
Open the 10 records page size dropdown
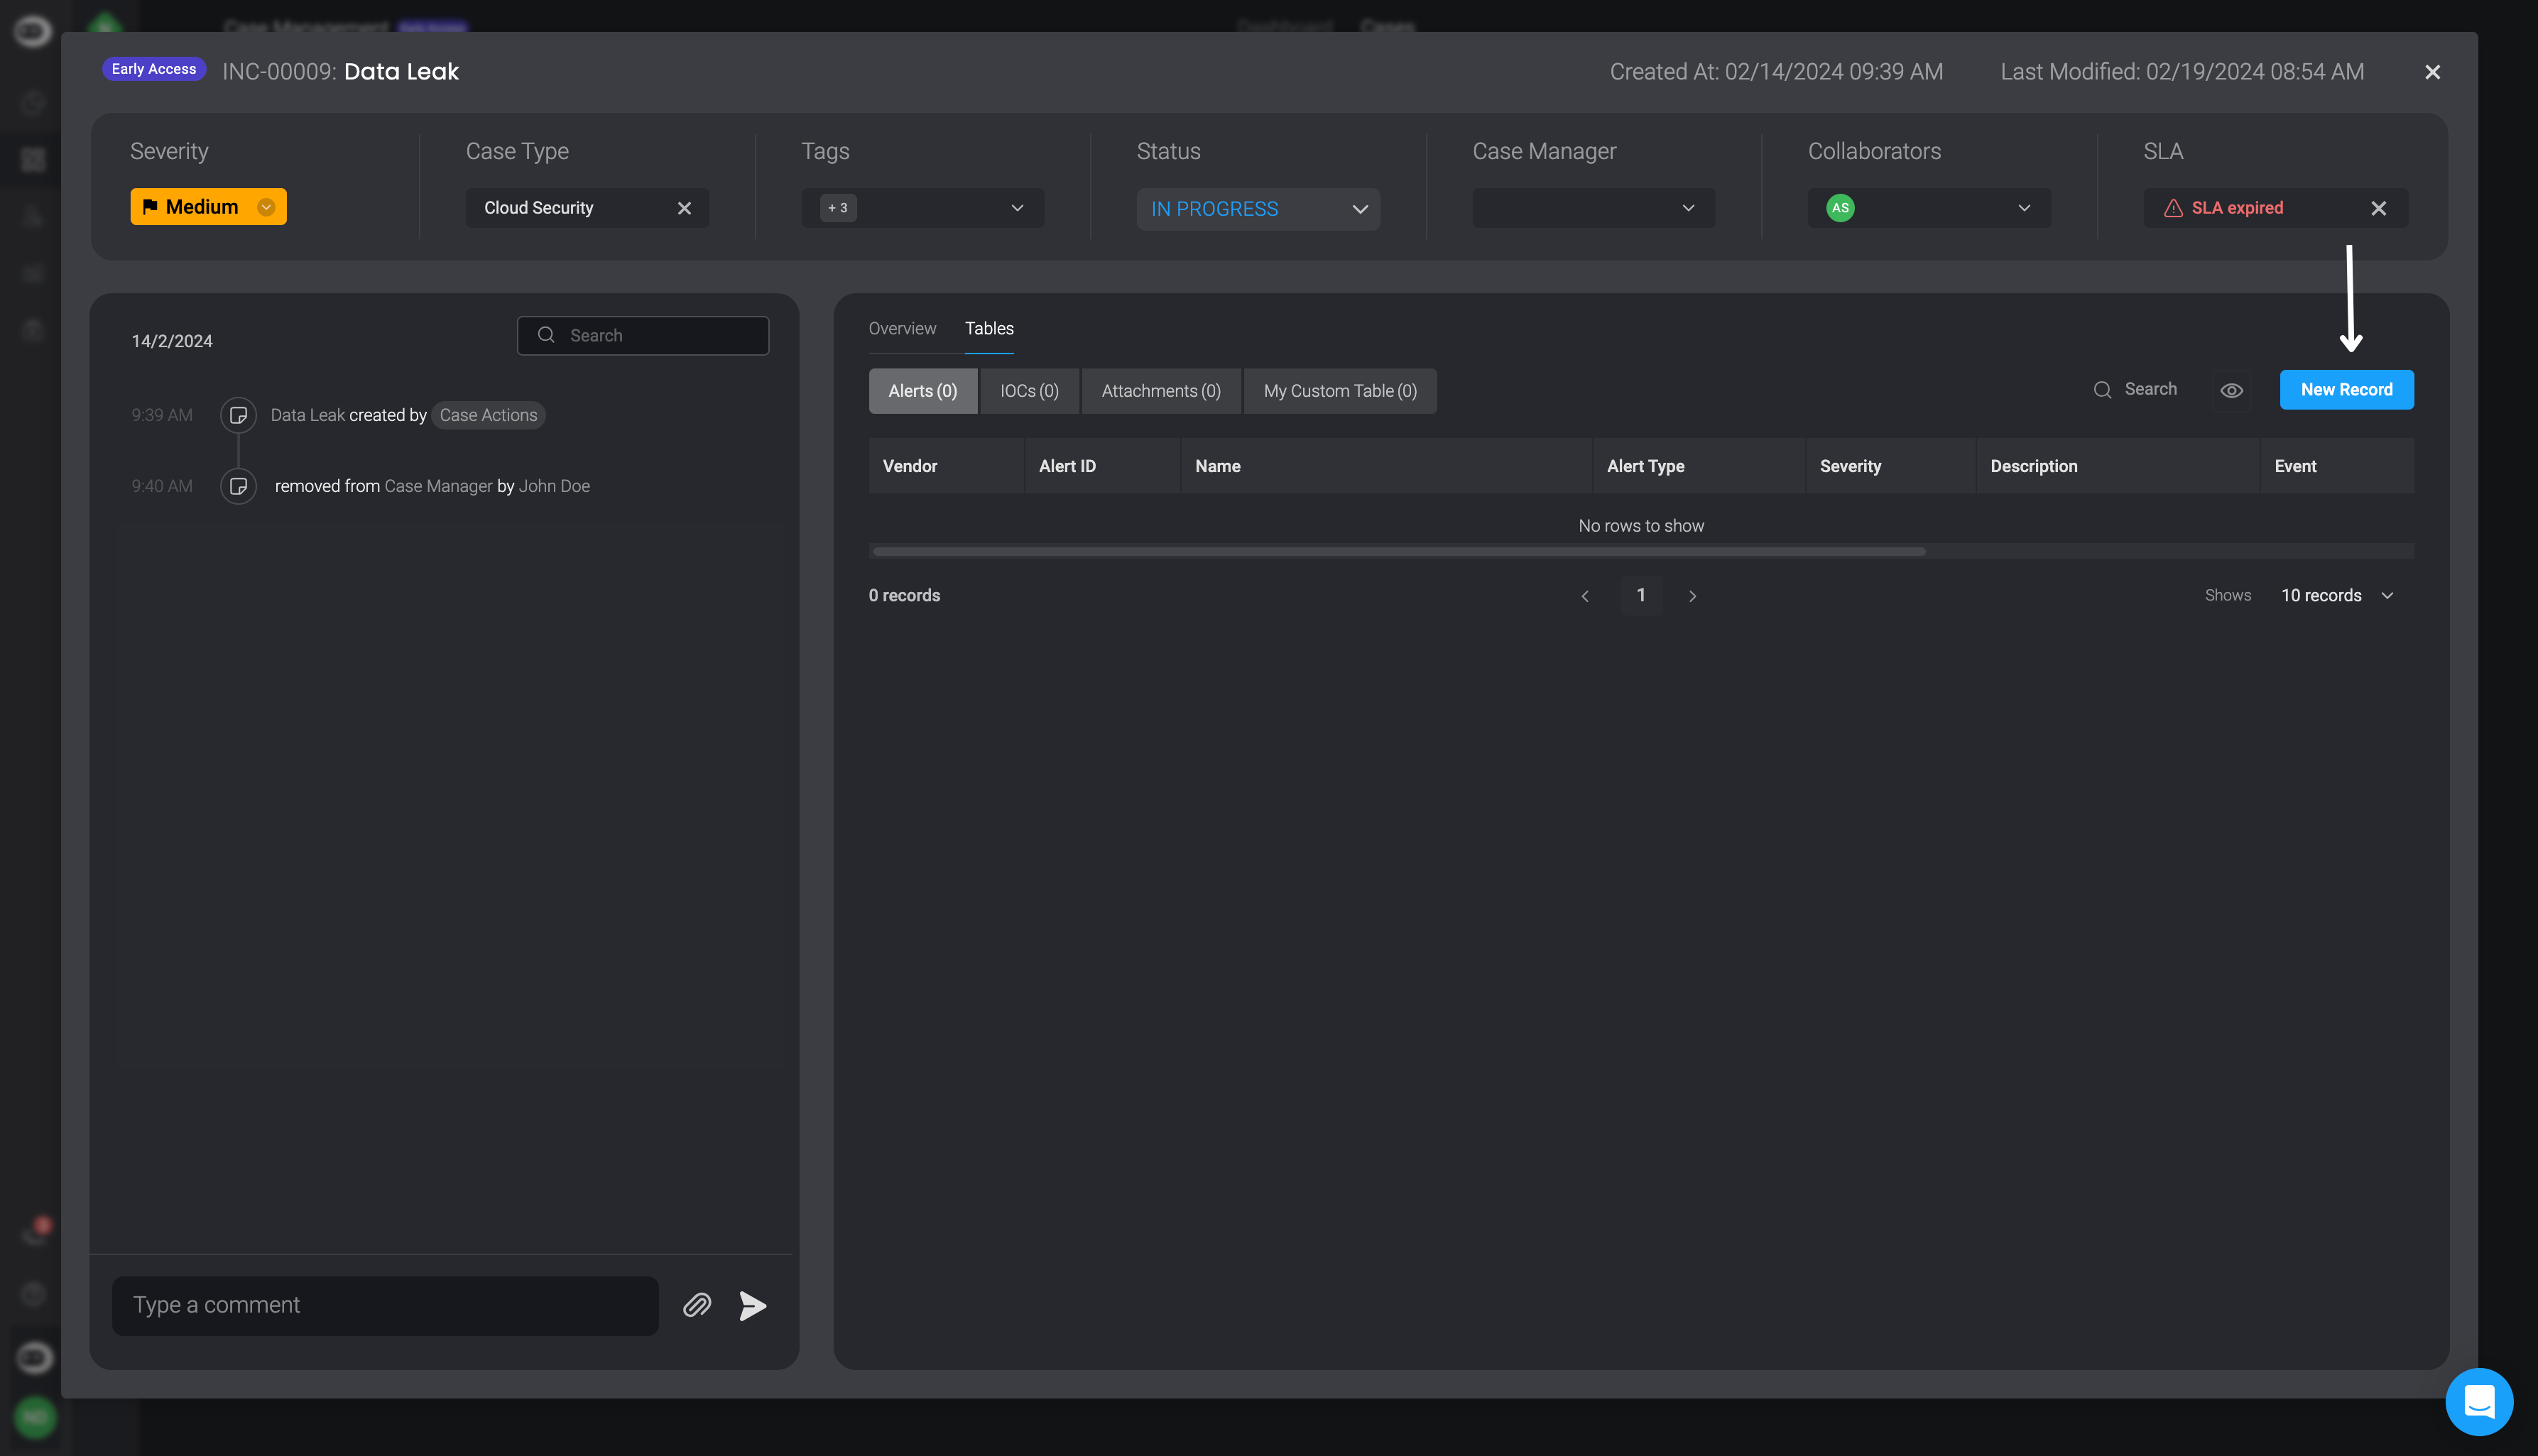pos(2337,596)
